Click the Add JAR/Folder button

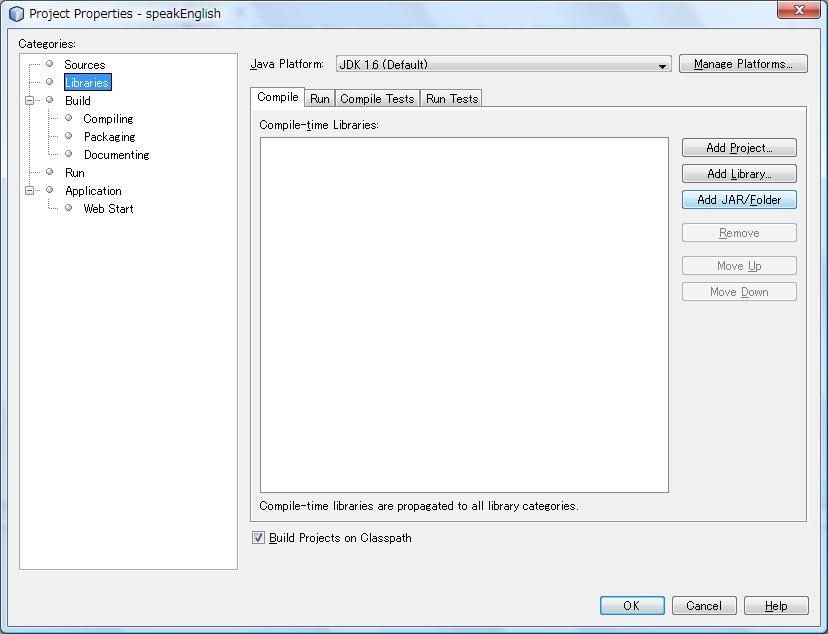(739, 200)
